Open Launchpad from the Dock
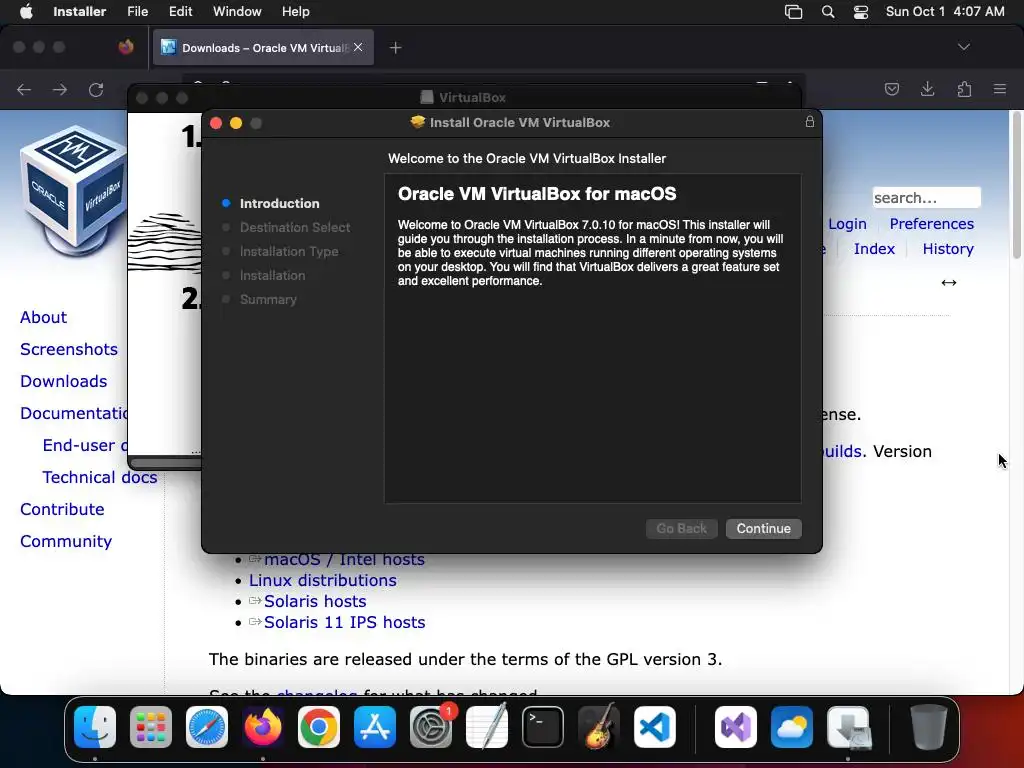1024x768 pixels. 151,727
